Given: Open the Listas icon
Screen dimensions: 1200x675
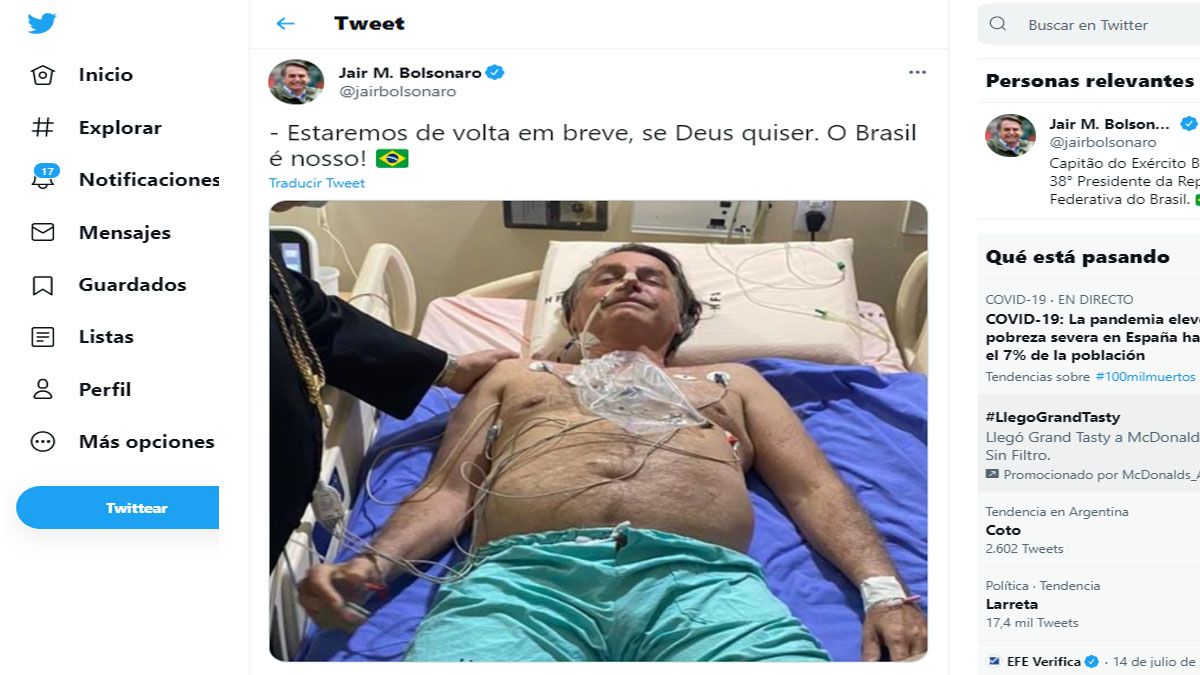Looking at the screenshot, I should (43, 337).
